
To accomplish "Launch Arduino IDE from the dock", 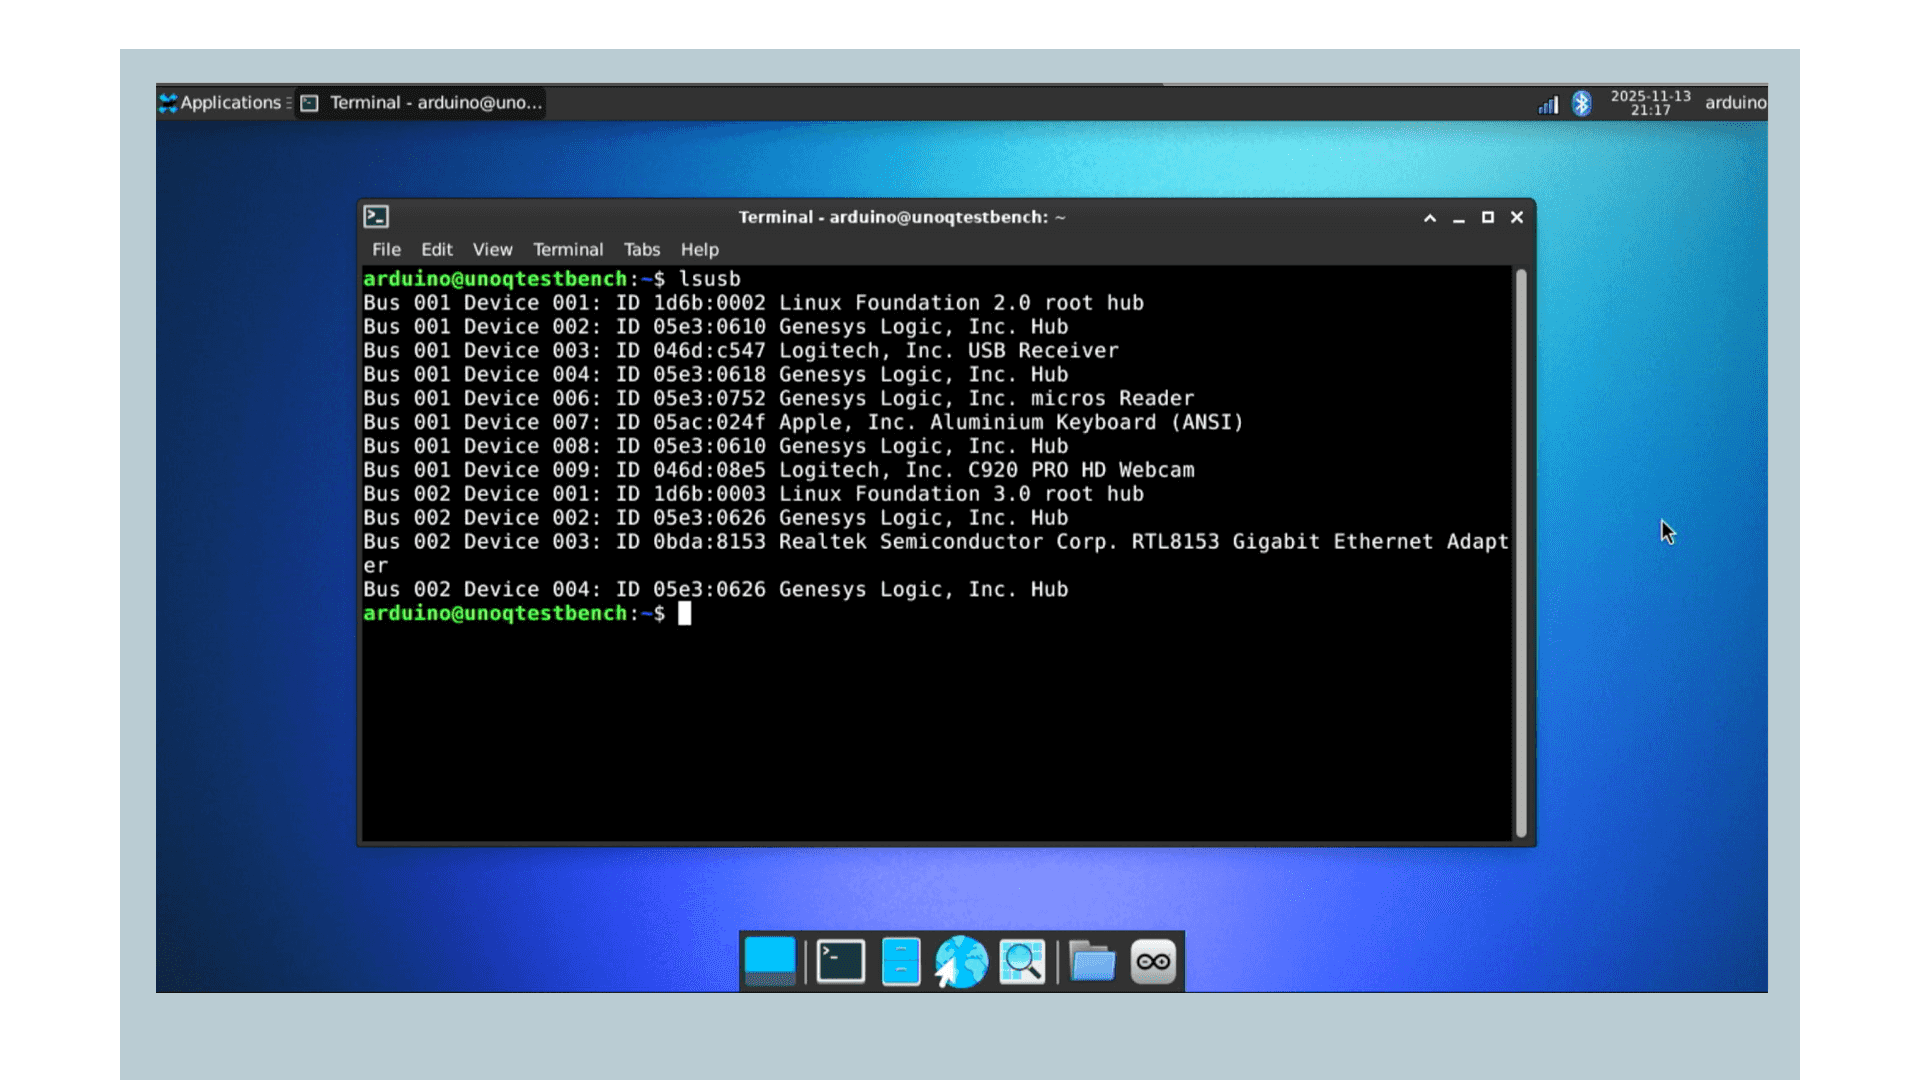I will pyautogui.click(x=1152, y=961).
